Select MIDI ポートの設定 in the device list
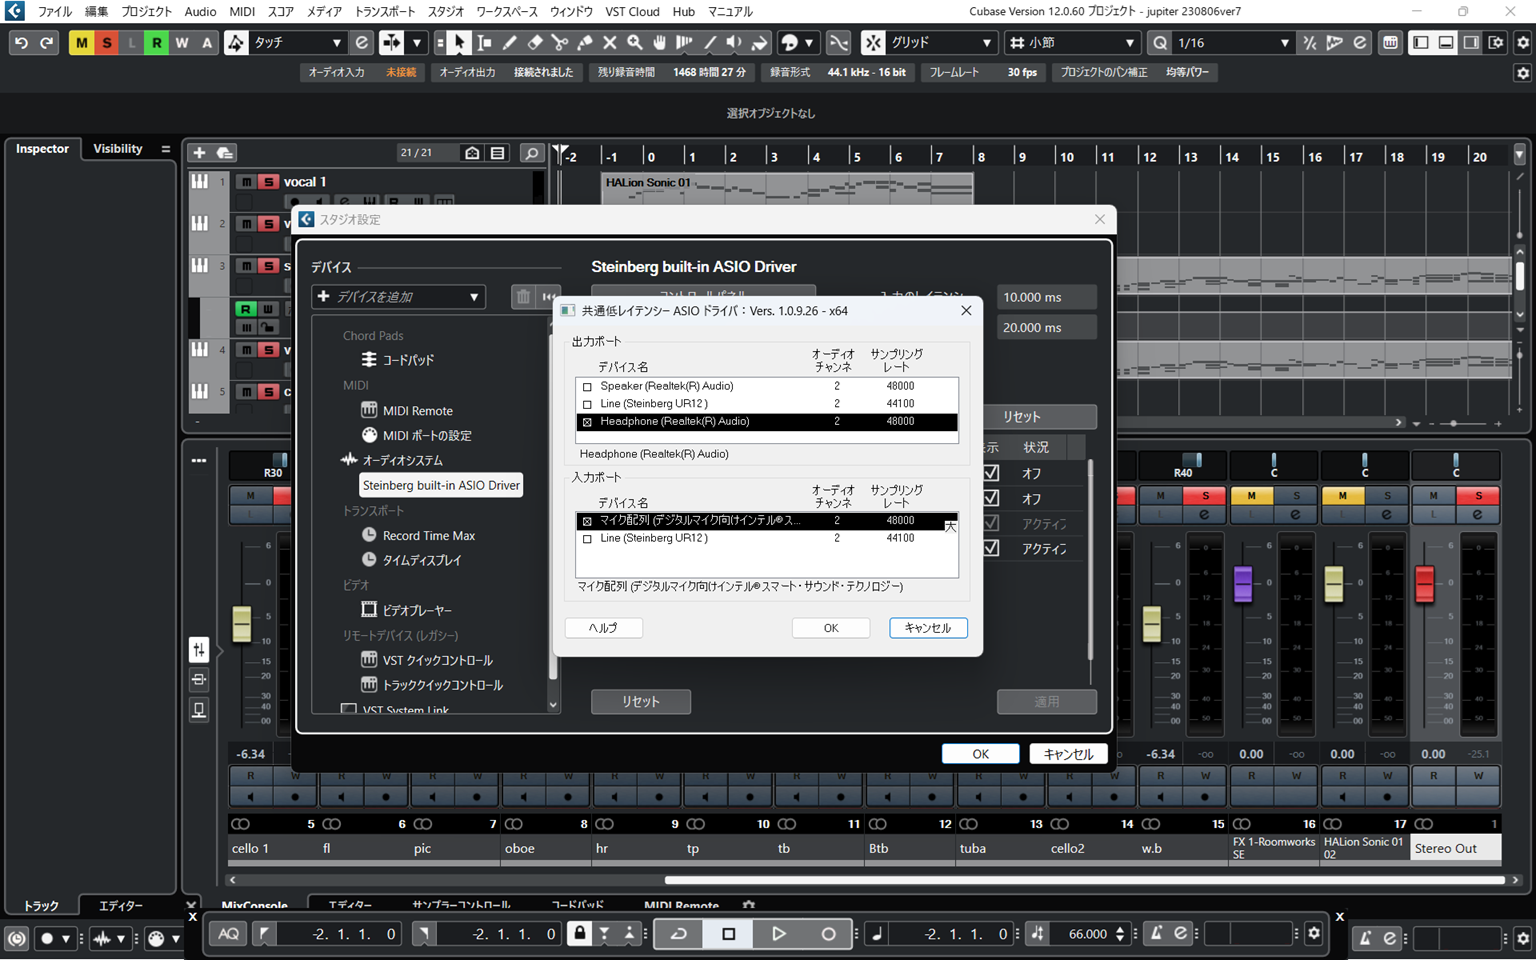Viewport: 1536px width, 960px height. [427, 436]
